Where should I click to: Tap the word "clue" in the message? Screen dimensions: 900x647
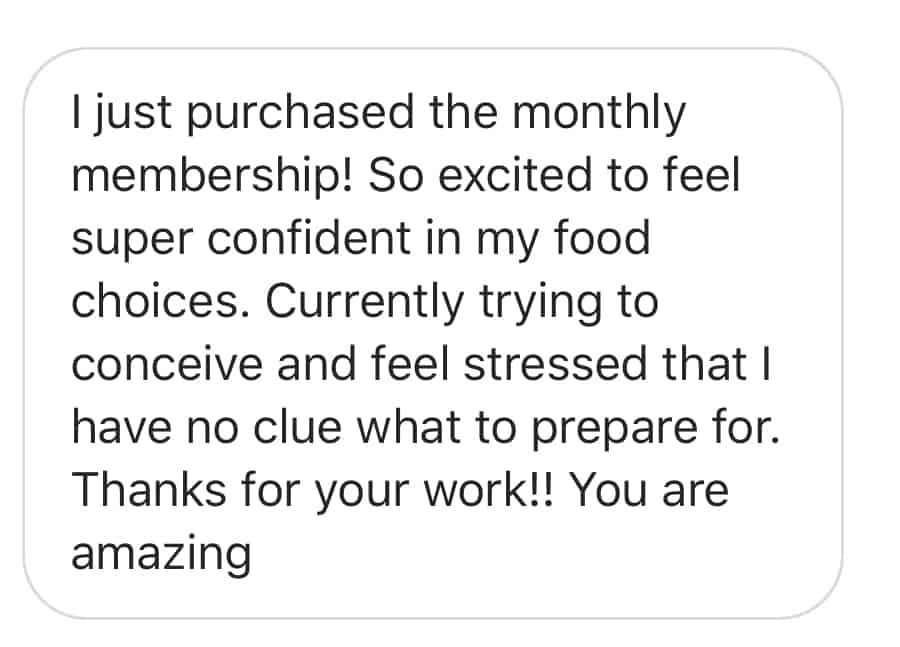pos(297,428)
